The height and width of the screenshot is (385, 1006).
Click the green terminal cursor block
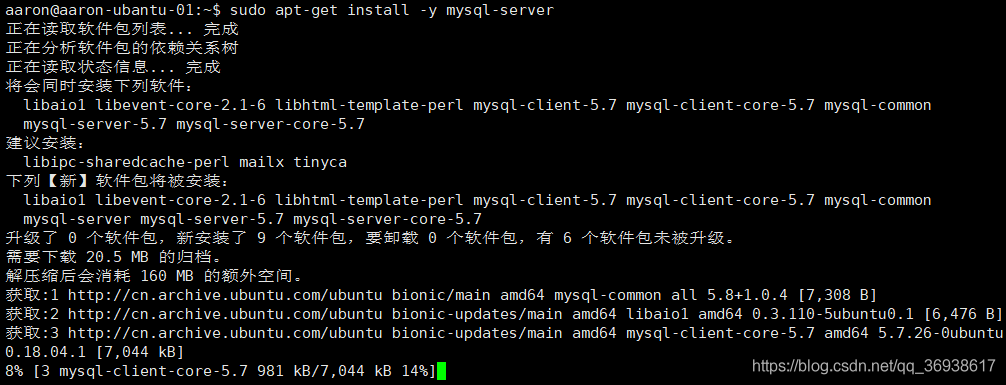point(441,371)
